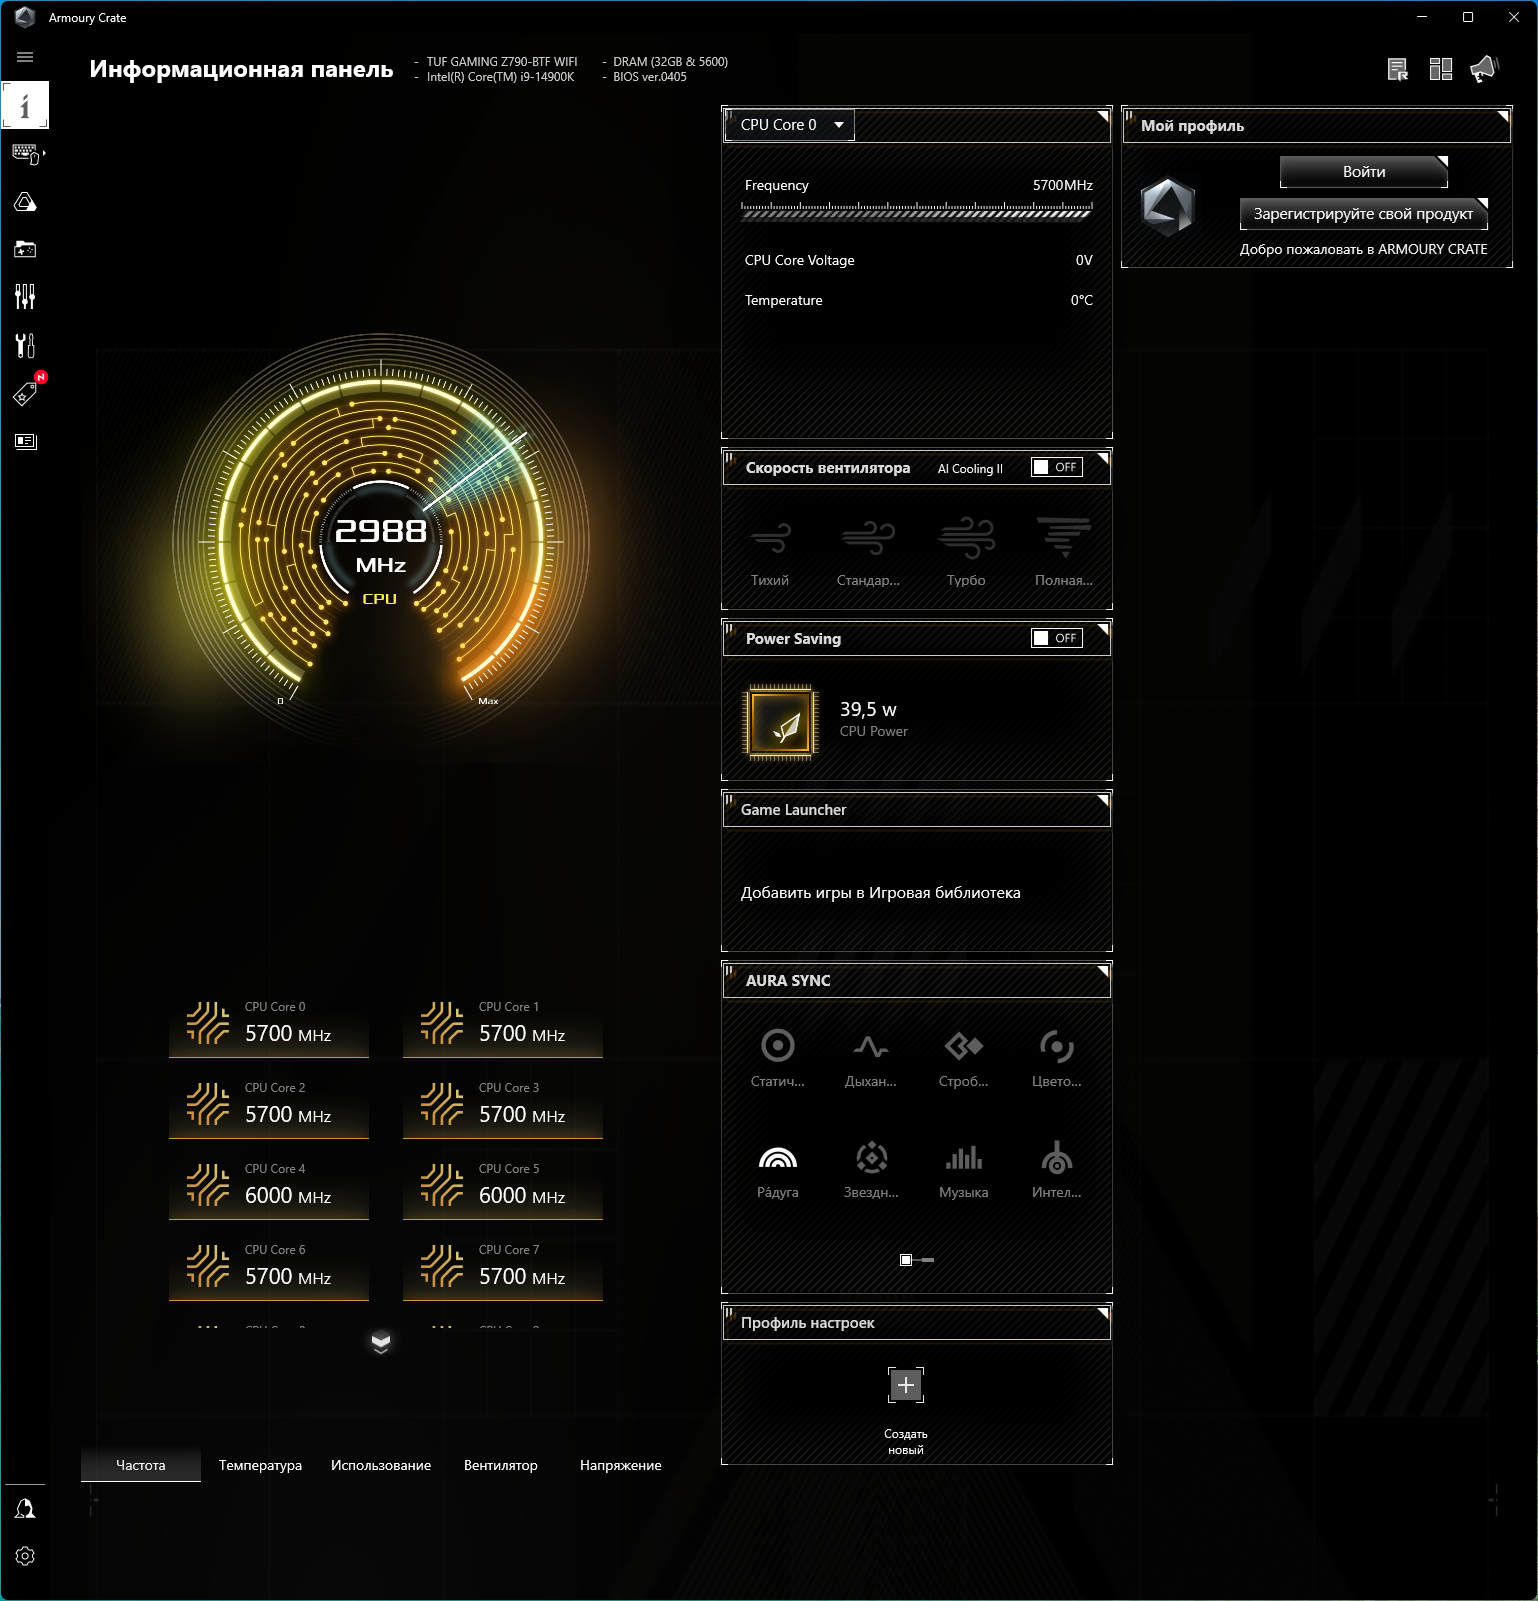1538x1601 pixels.
Task: Open the Devices keyboard icon in sidebar
Action: pyautogui.click(x=26, y=154)
